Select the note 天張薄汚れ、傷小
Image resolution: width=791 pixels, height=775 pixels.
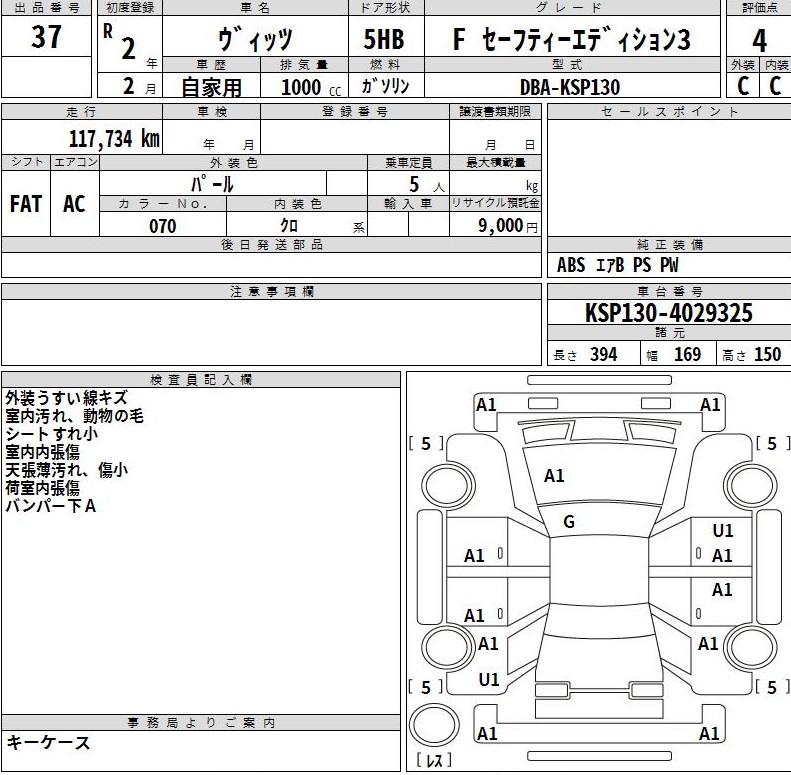67,470
